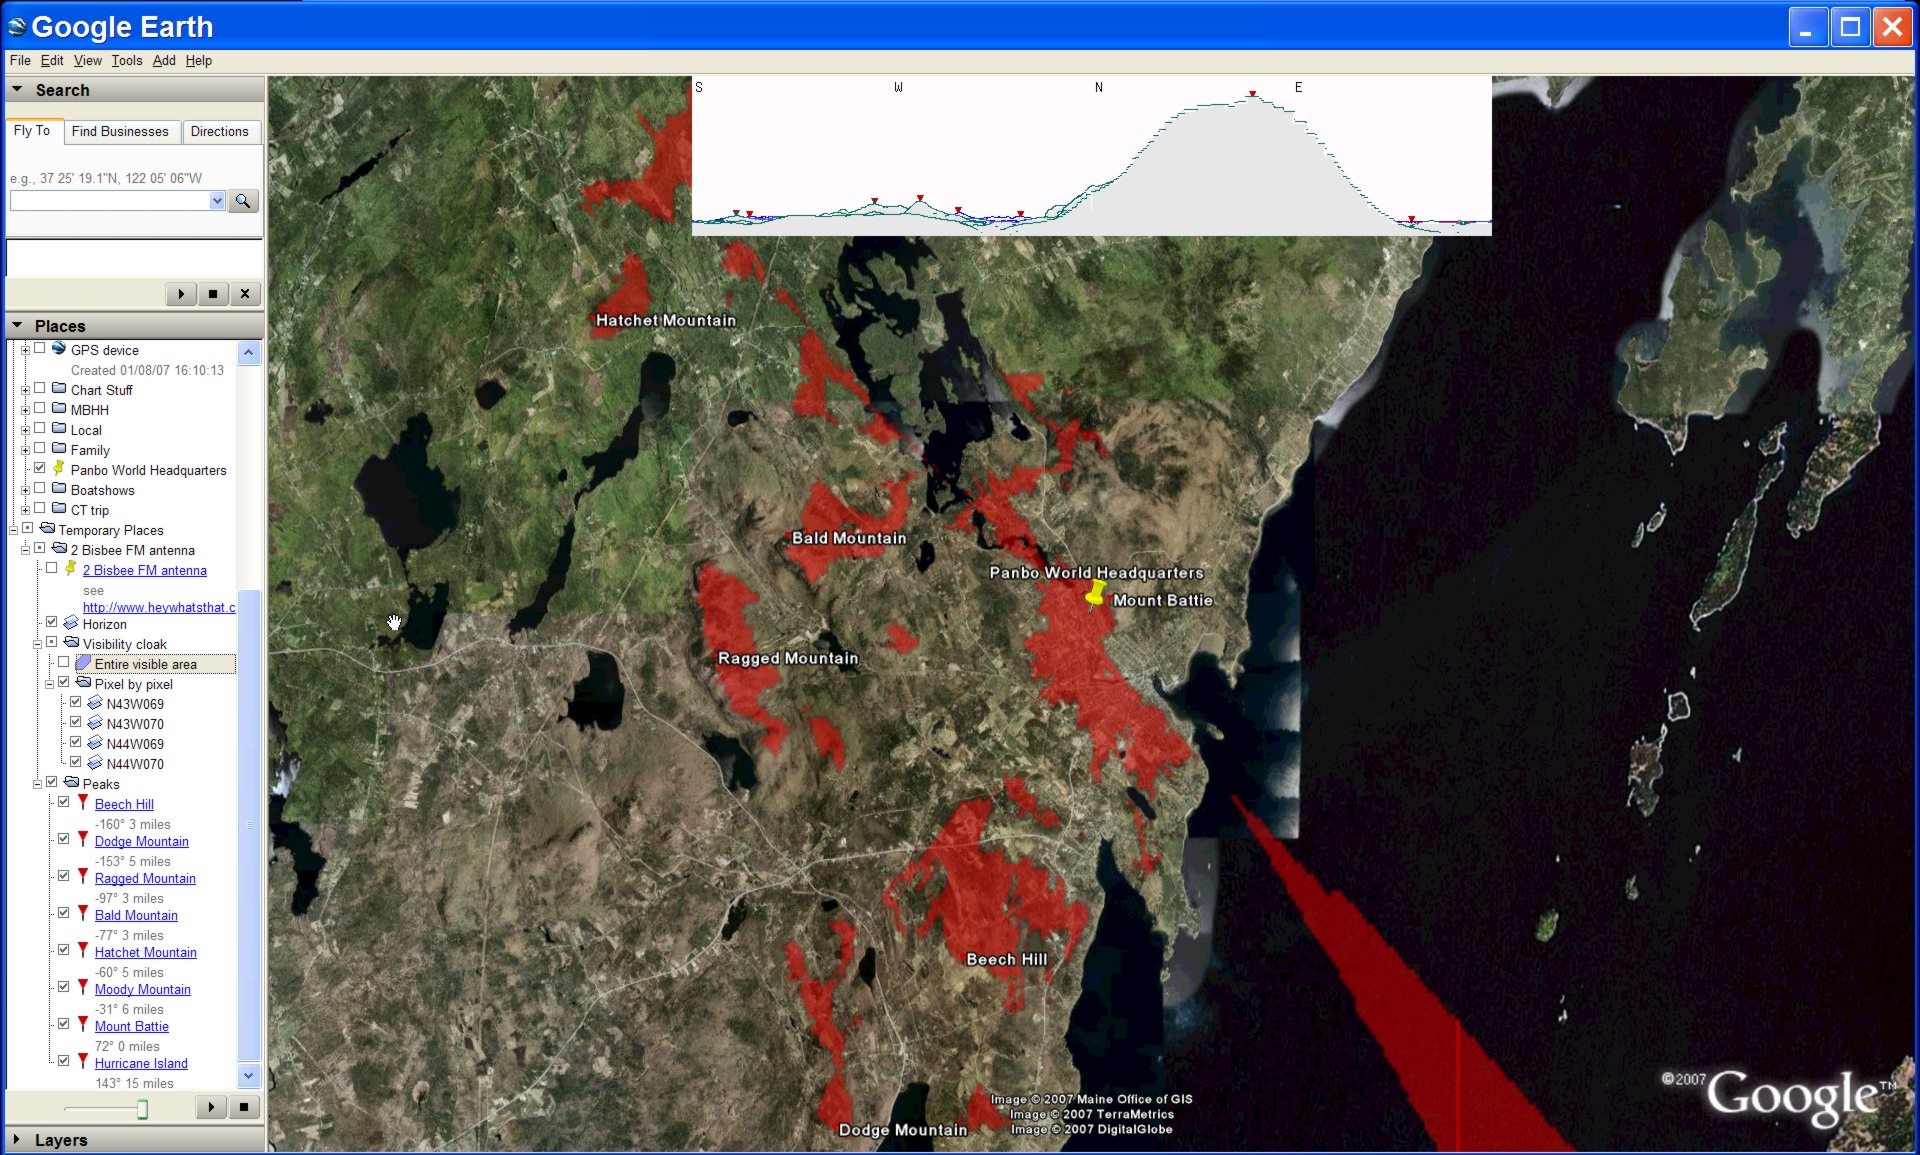Check the GPS device checkbox
The image size is (1920, 1155).
(40, 349)
